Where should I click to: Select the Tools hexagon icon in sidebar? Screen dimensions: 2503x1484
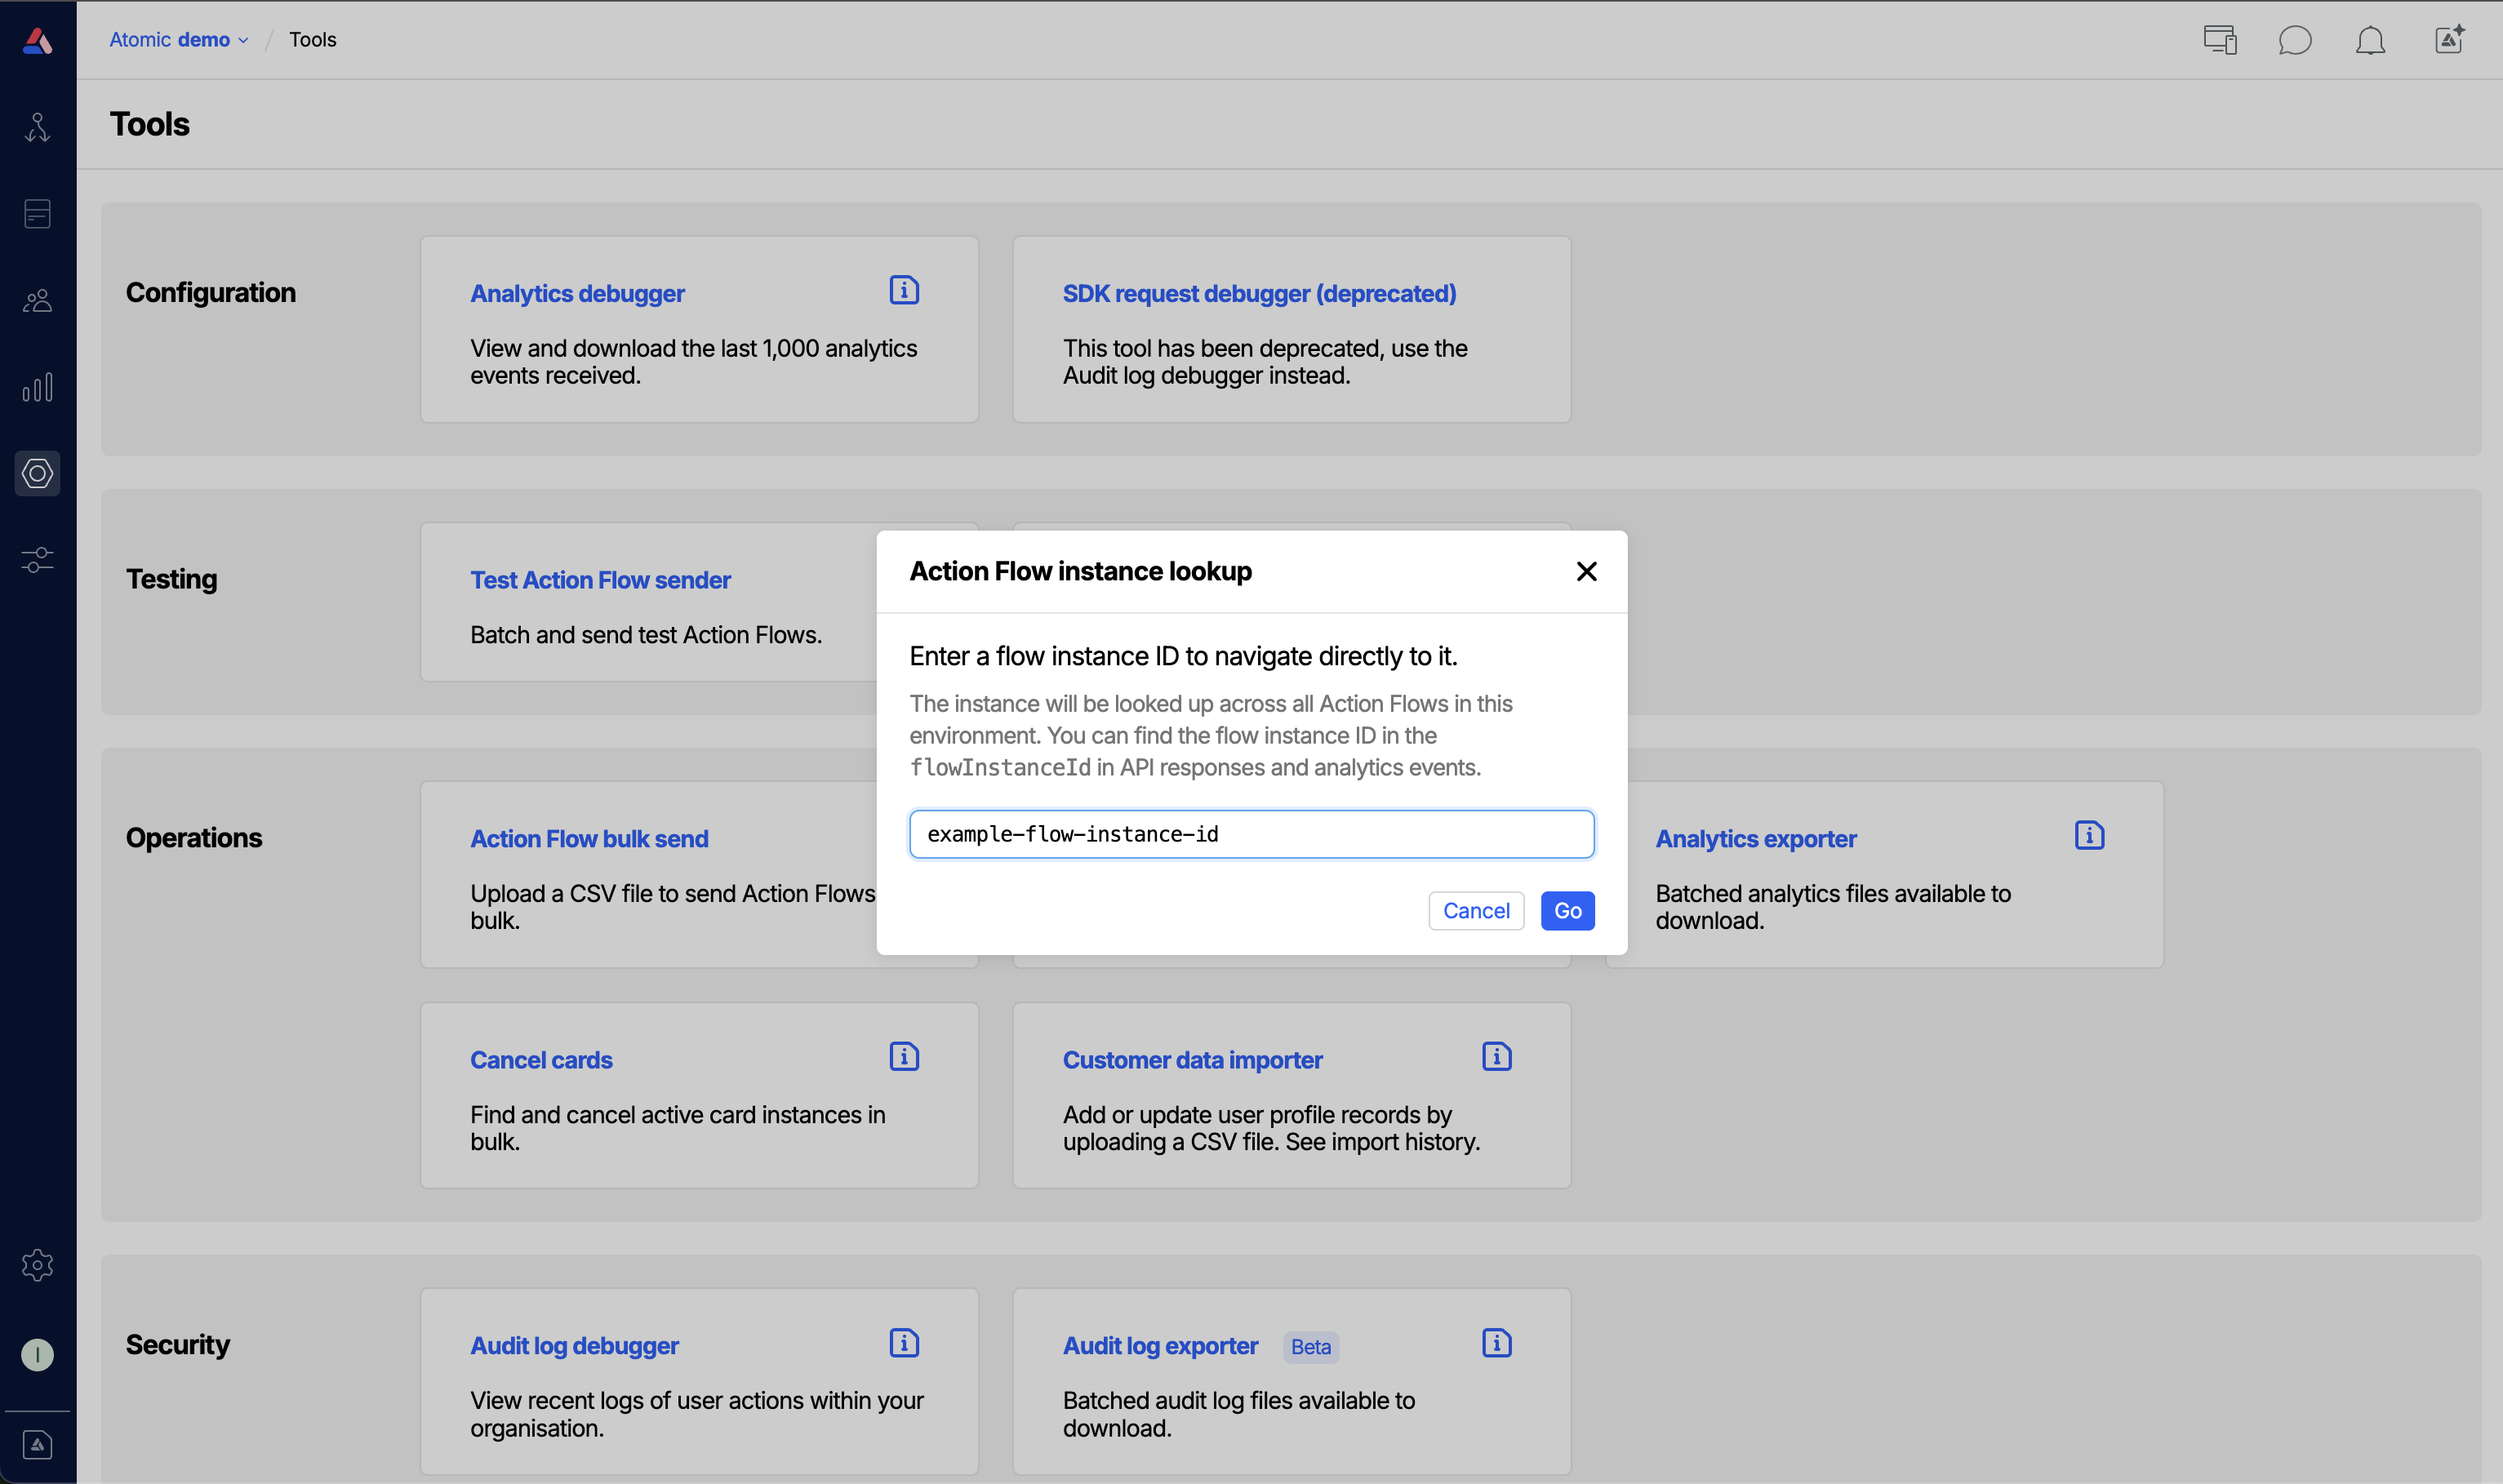pos(37,473)
